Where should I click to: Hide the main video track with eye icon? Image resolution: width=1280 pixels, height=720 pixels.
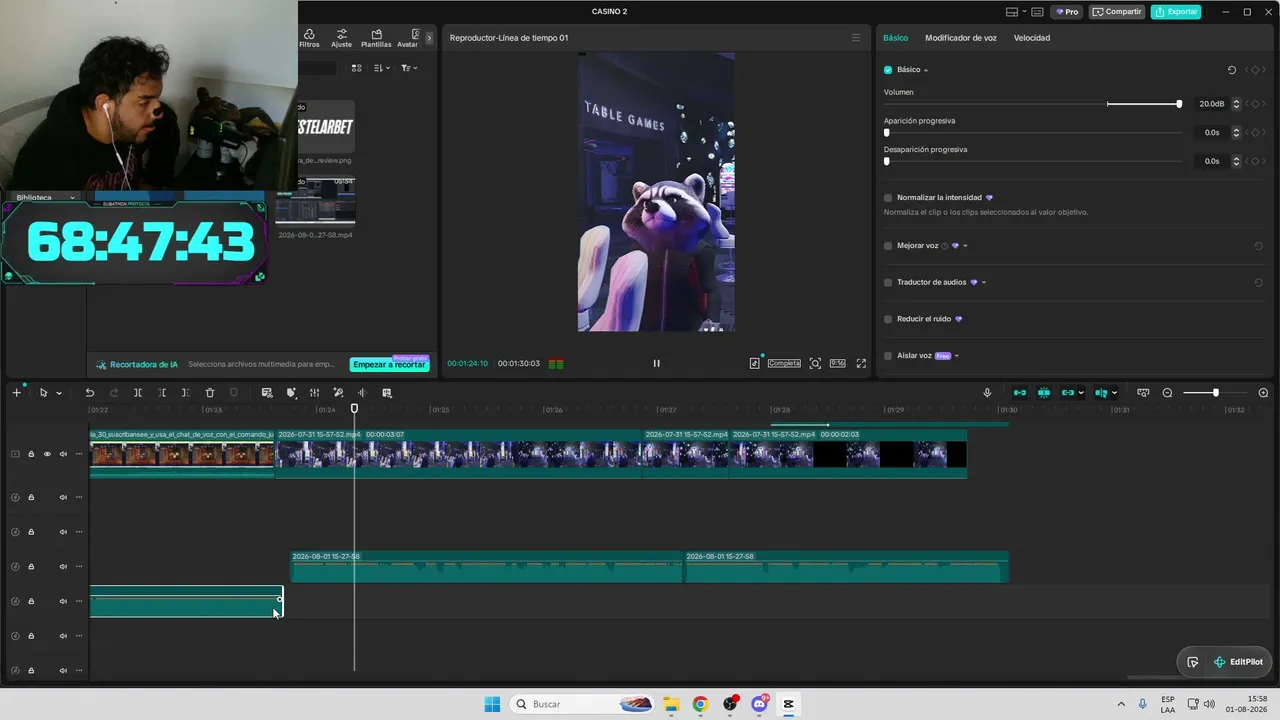47,454
